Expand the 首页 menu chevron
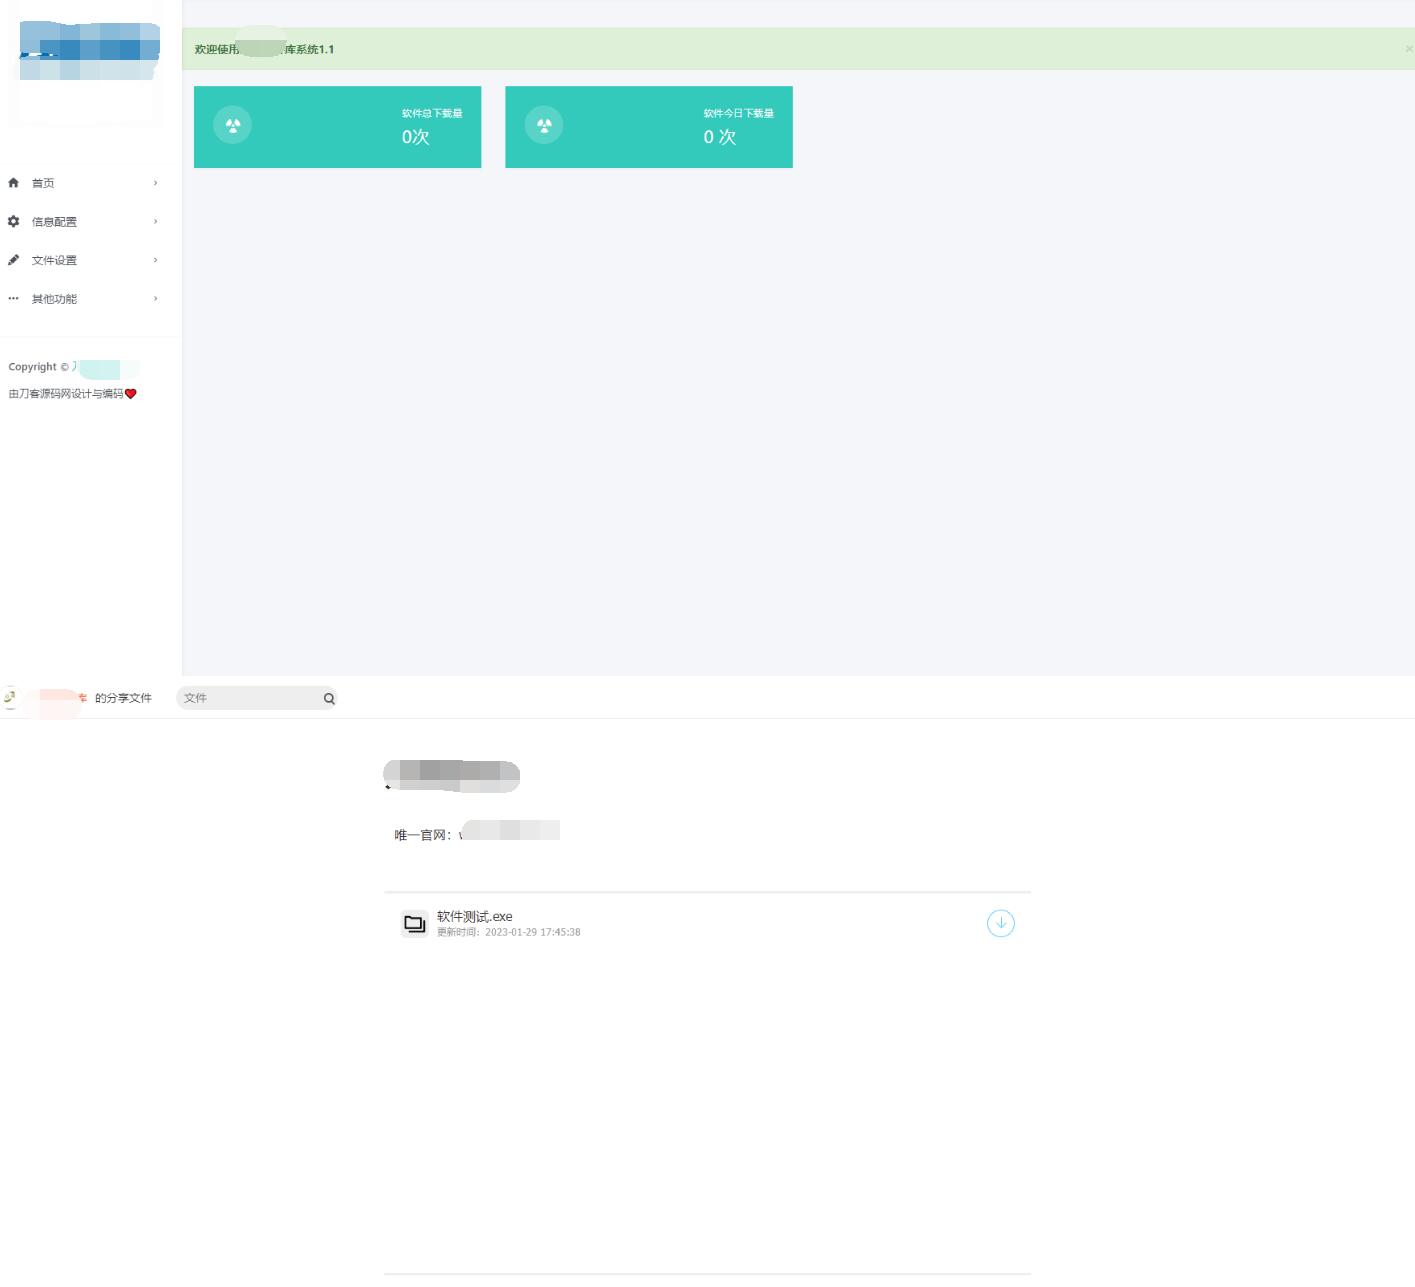 [x=155, y=183]
